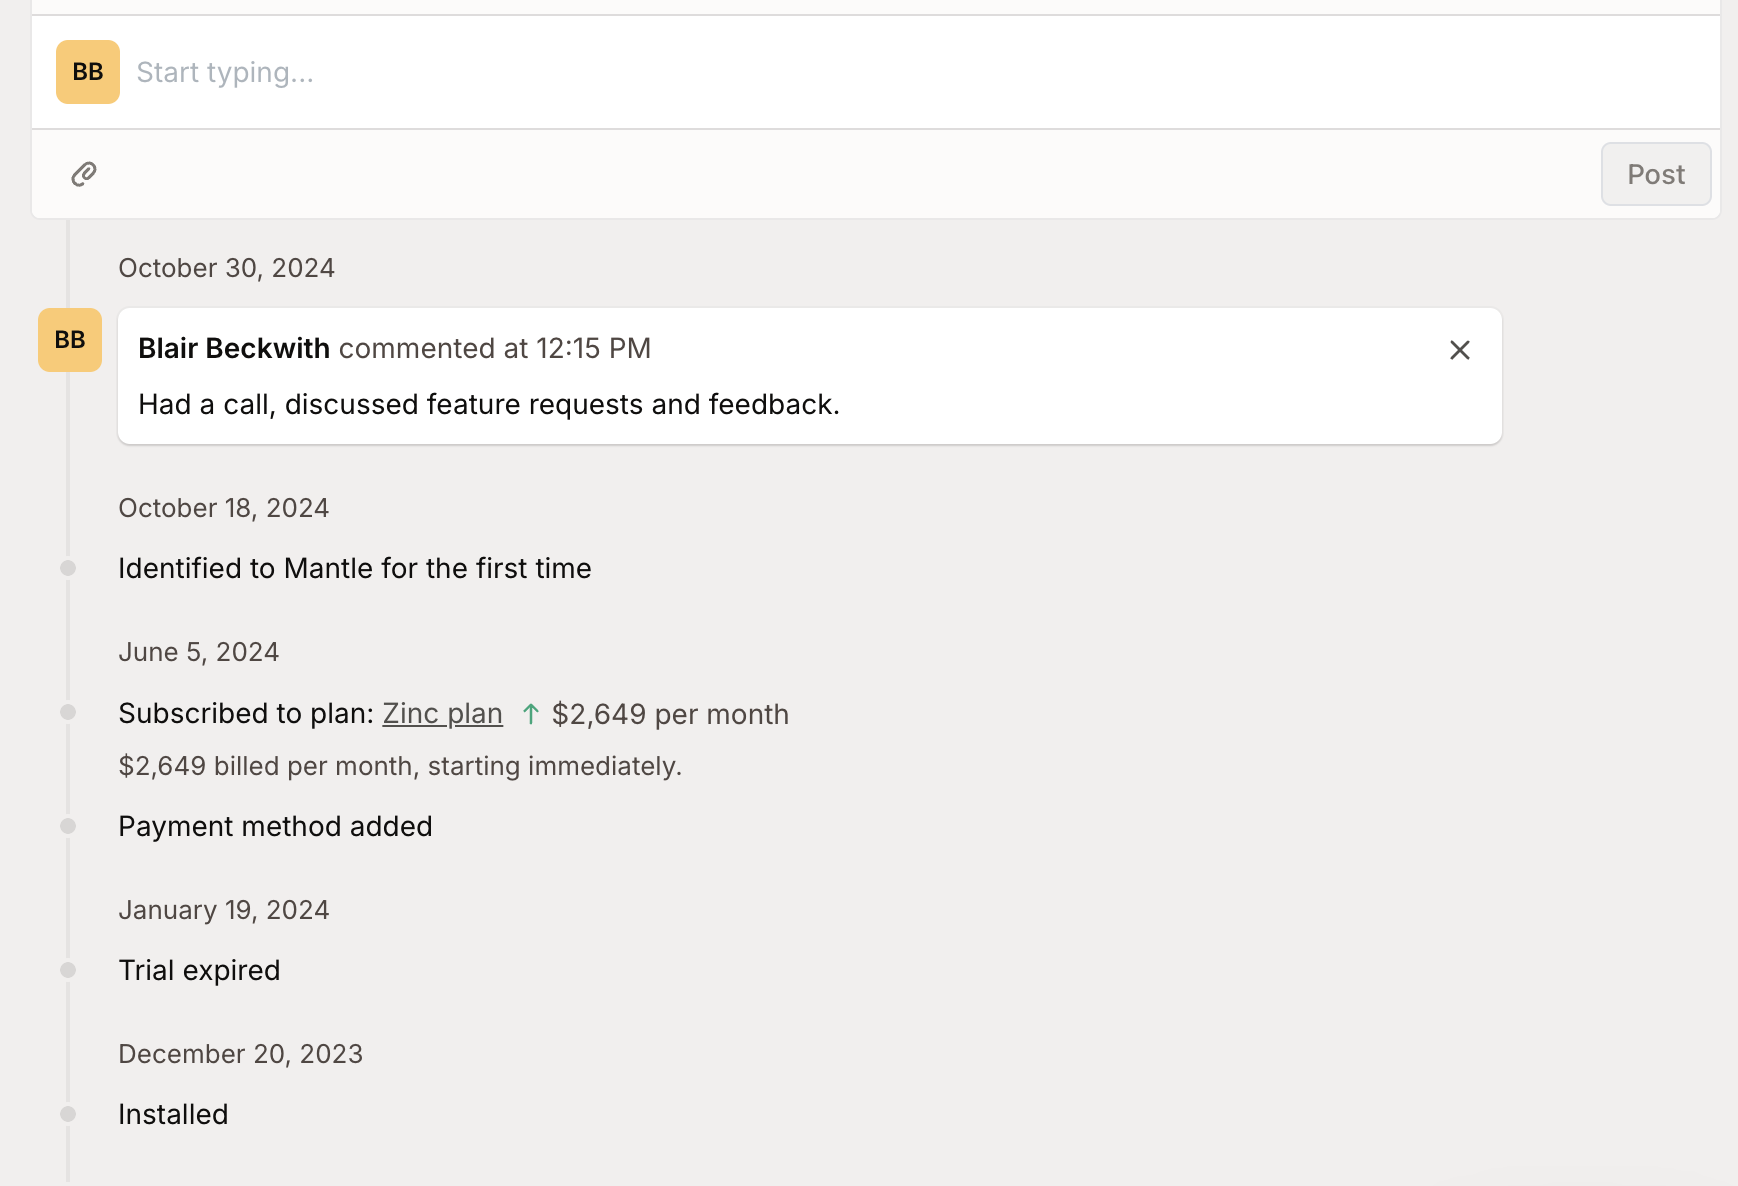Open the Zinc plan link

point(442,714)
